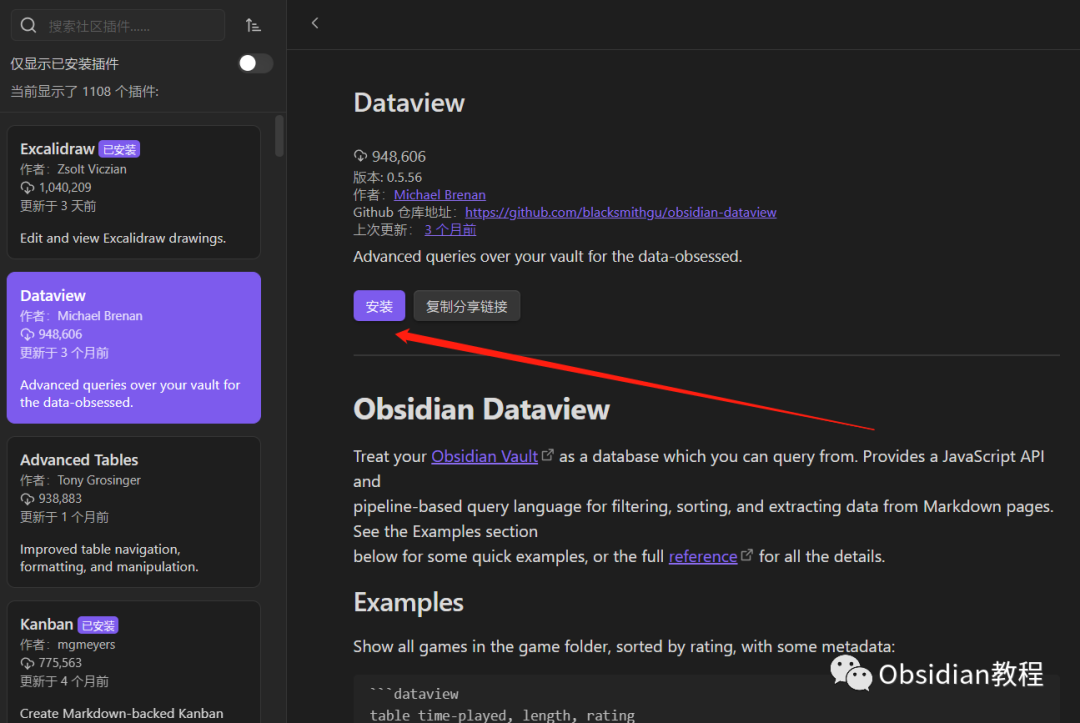The width and height of the screenshot is (1080, 723).
Task: Toggle show installed plugins only switch
Action: point(256,63)
